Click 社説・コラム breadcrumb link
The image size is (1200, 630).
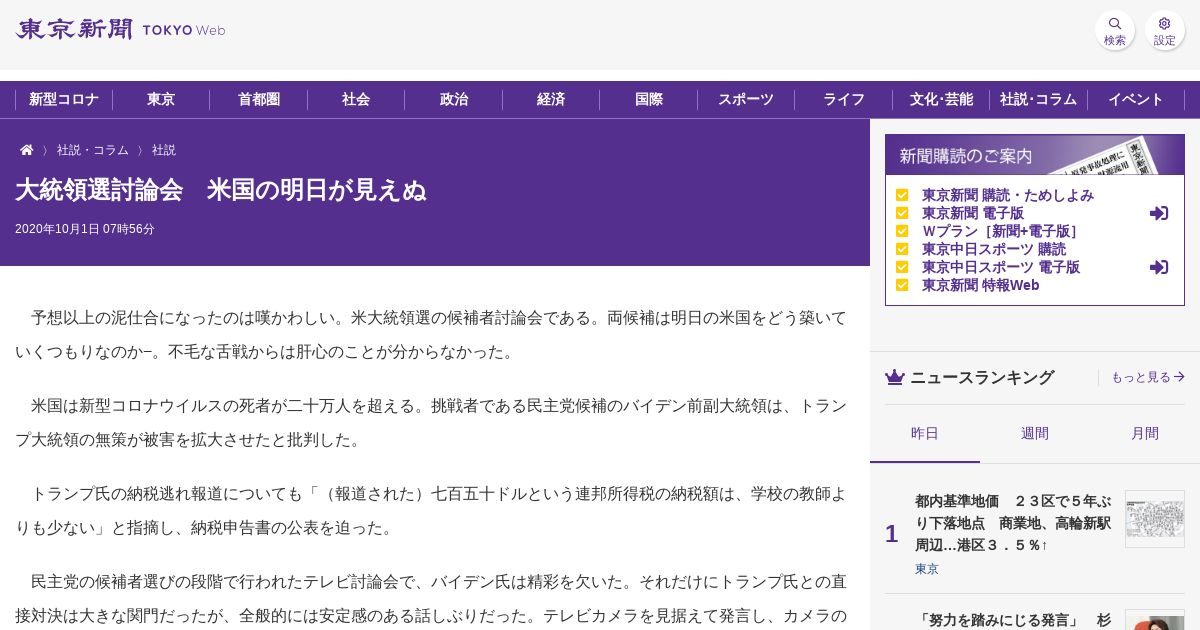pyautogui.click(x=93, y=150)
